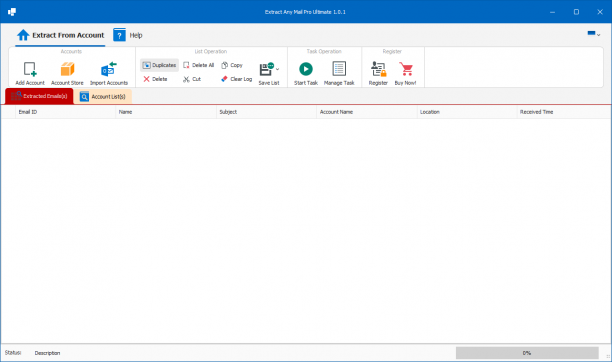The width and height of the screenshot is (612, 362).
Task: Open the Help ribbon tab
Action: coord(128,35)
